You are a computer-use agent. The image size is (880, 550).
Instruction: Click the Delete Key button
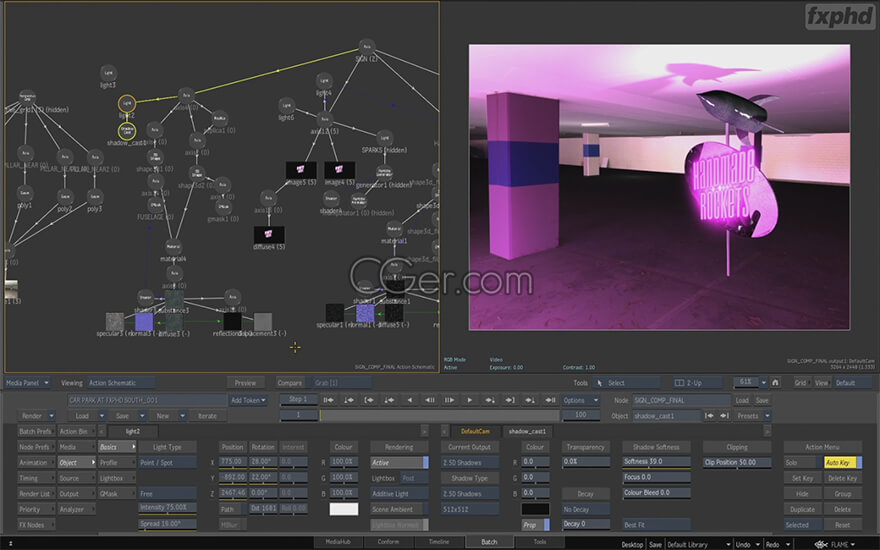pyautogui.click(x=842, y=478)
